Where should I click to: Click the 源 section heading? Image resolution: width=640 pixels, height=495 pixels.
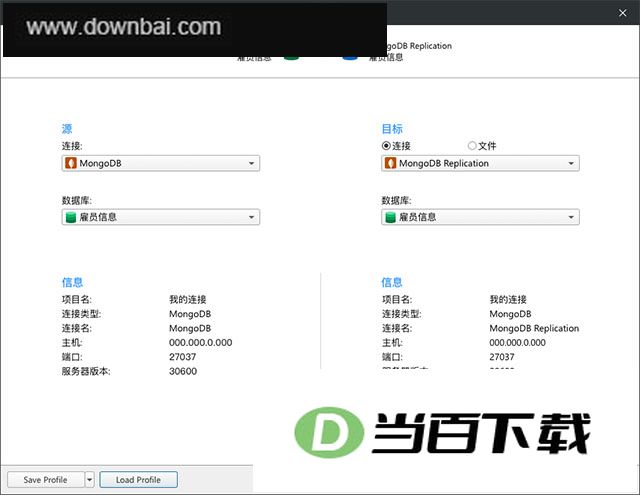tap(67, 129)
